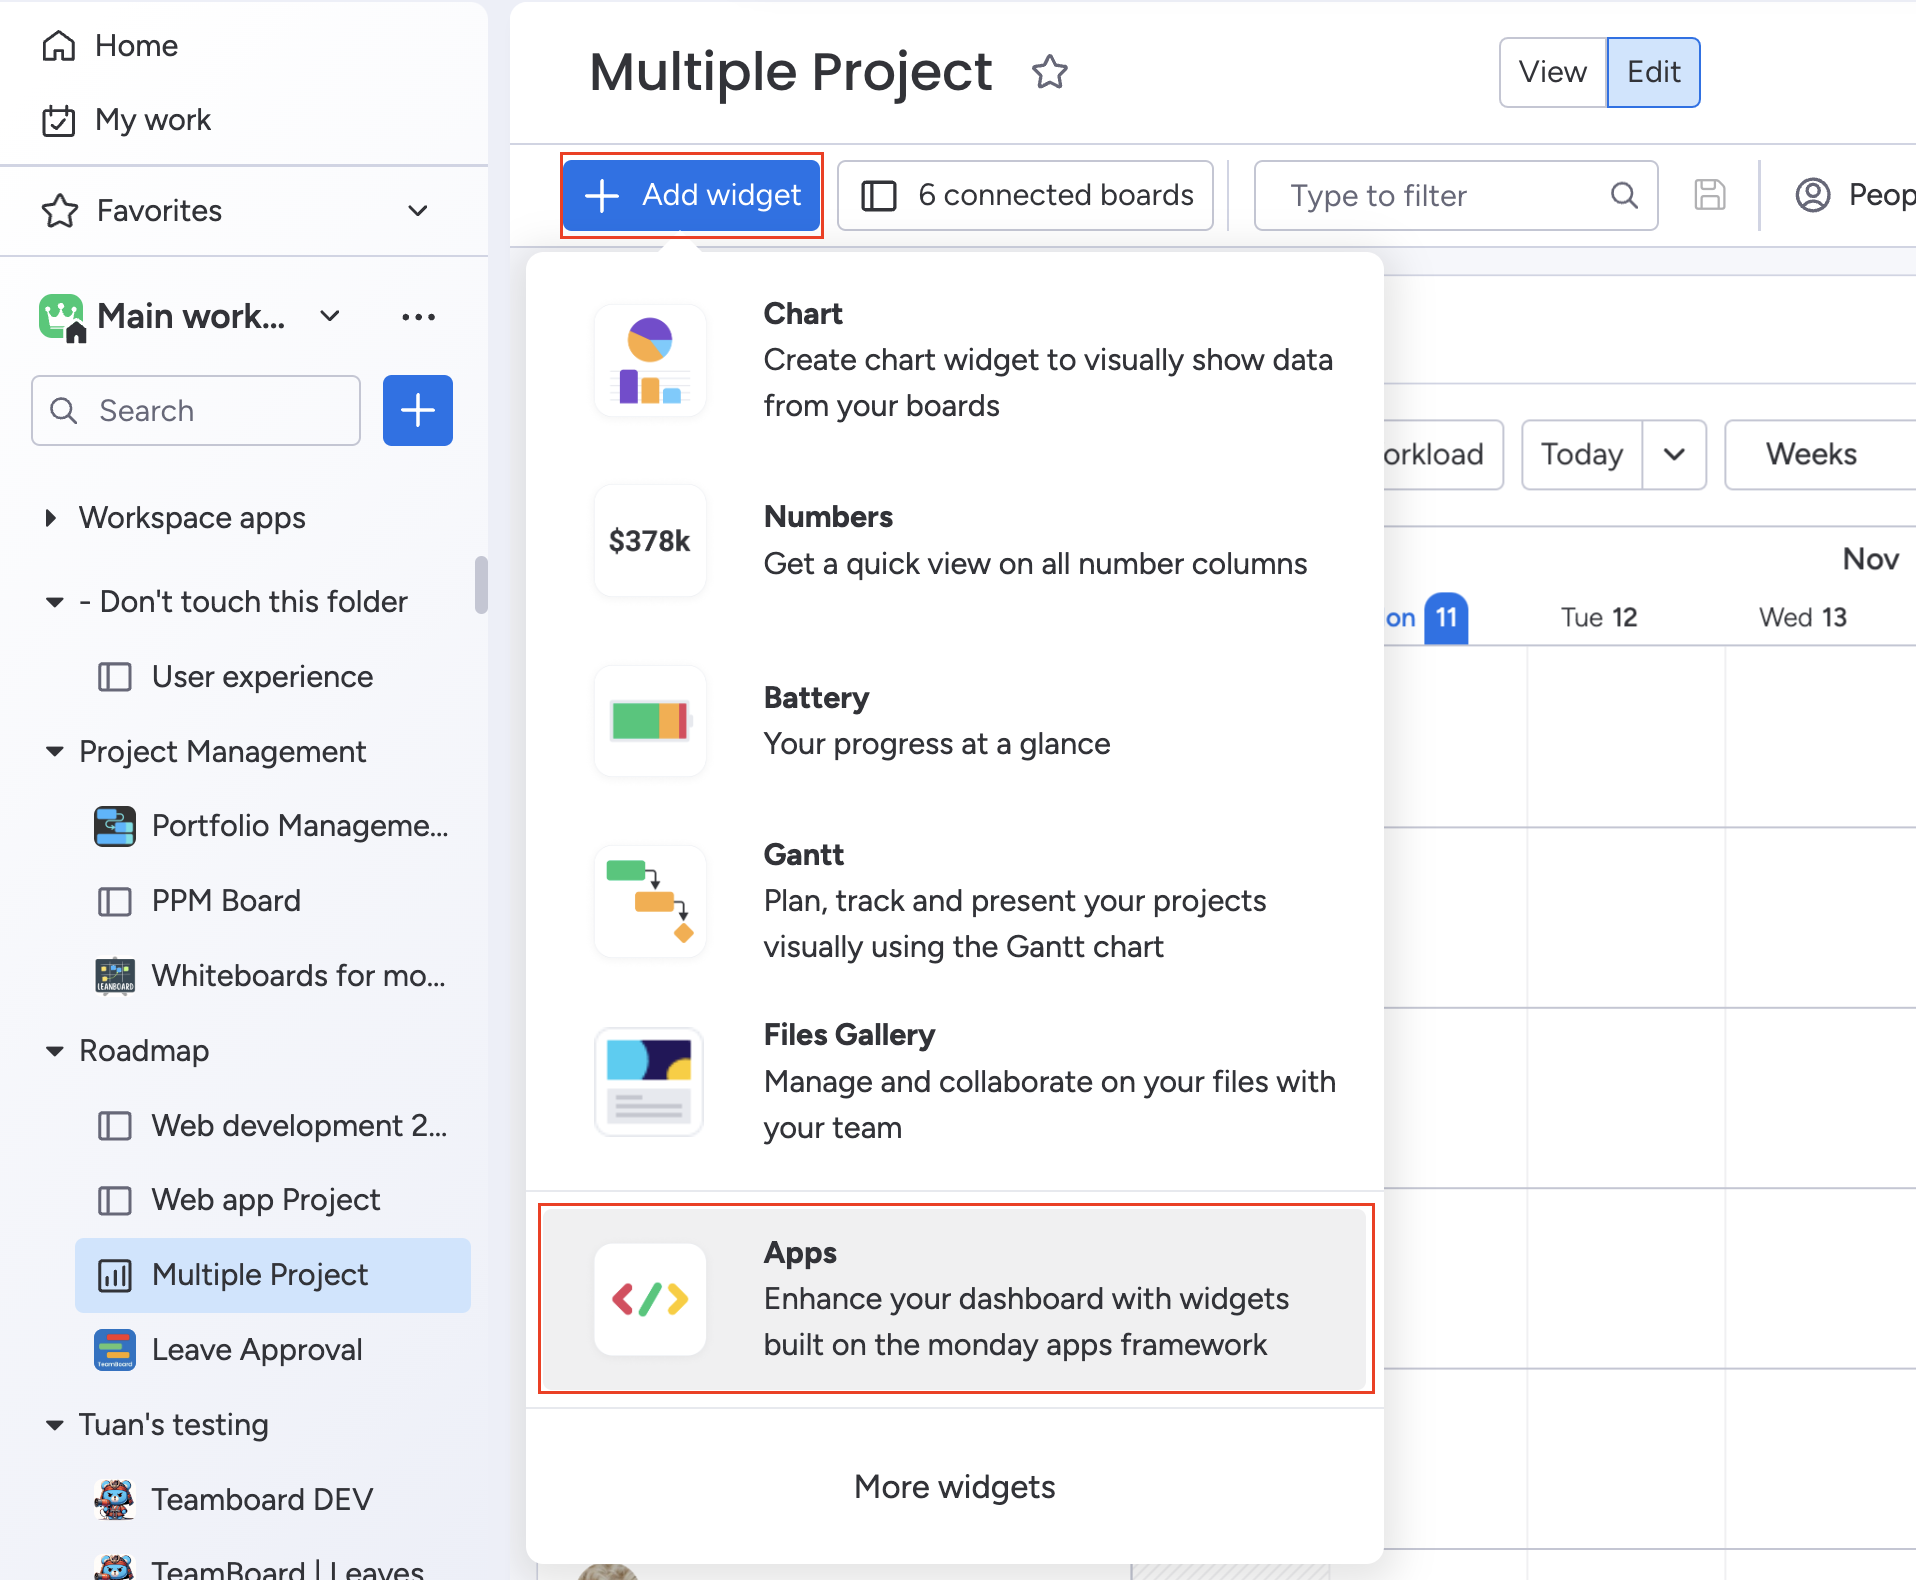
Task: Select the Files Gallery widget icon
Action: (650, 1081)
